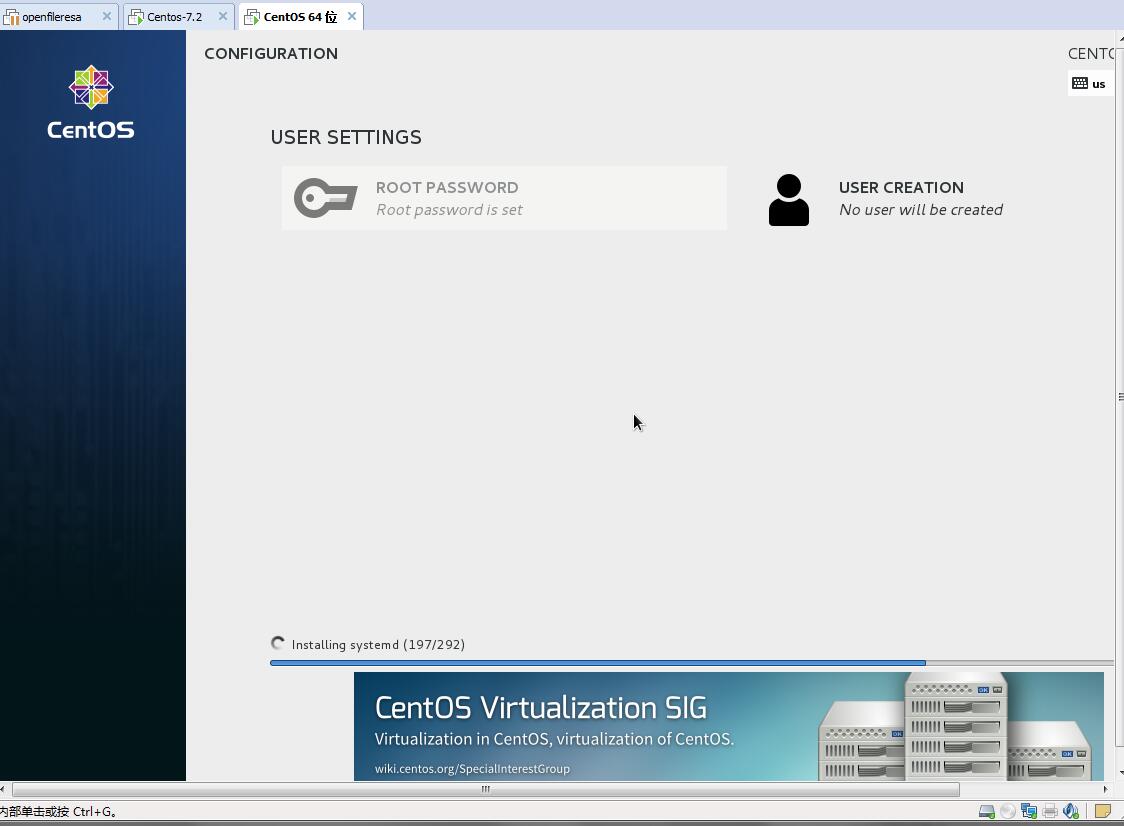
Task: Click the horizontal scrollbar left arrow
Action: click(3, 789)
